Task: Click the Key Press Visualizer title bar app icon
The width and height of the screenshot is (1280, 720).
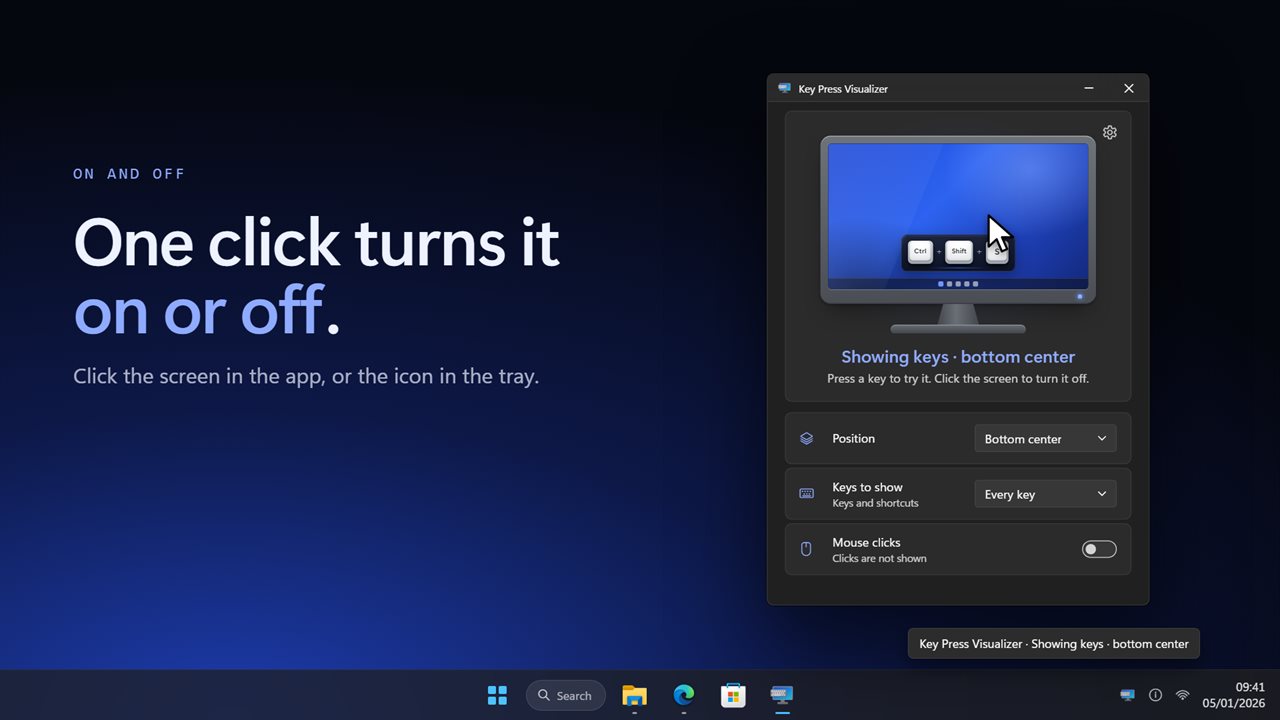Action: [785, 88]
